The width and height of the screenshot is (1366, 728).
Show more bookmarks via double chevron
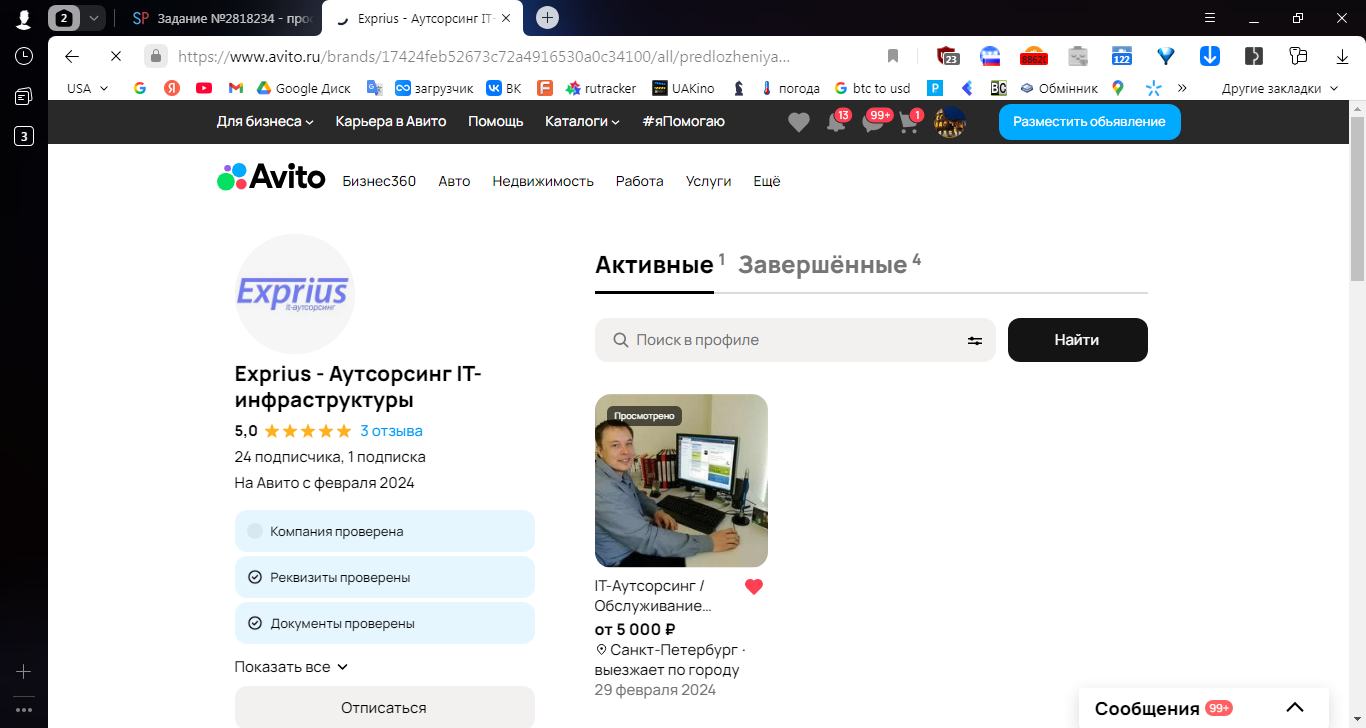(1182, 88)
